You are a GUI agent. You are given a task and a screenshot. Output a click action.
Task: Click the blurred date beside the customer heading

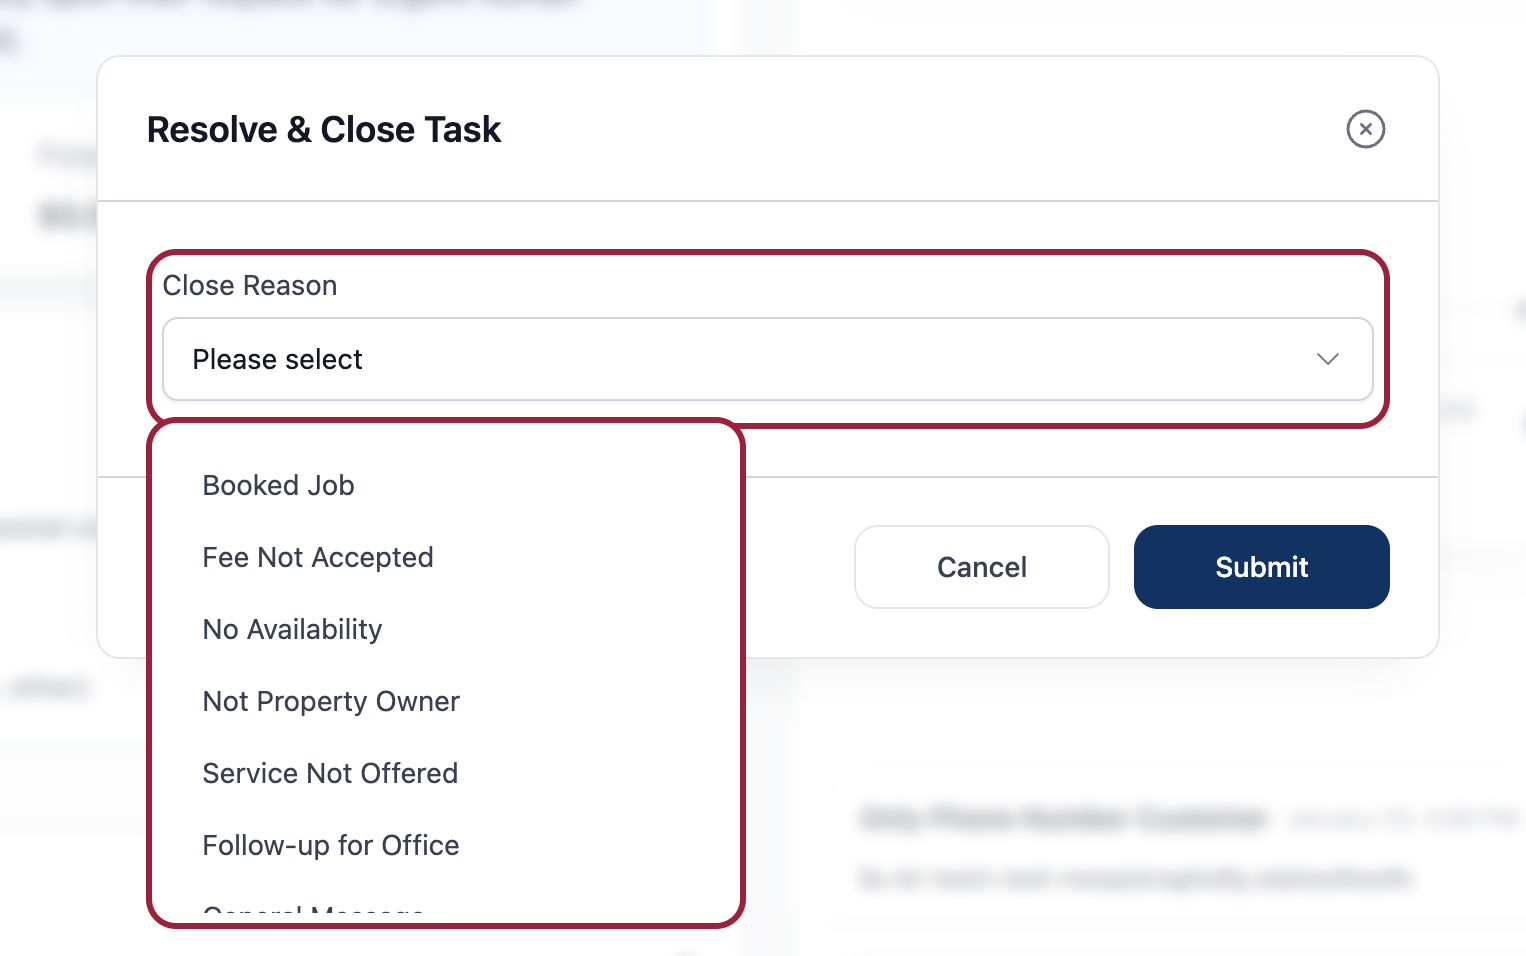point(1400,820)
